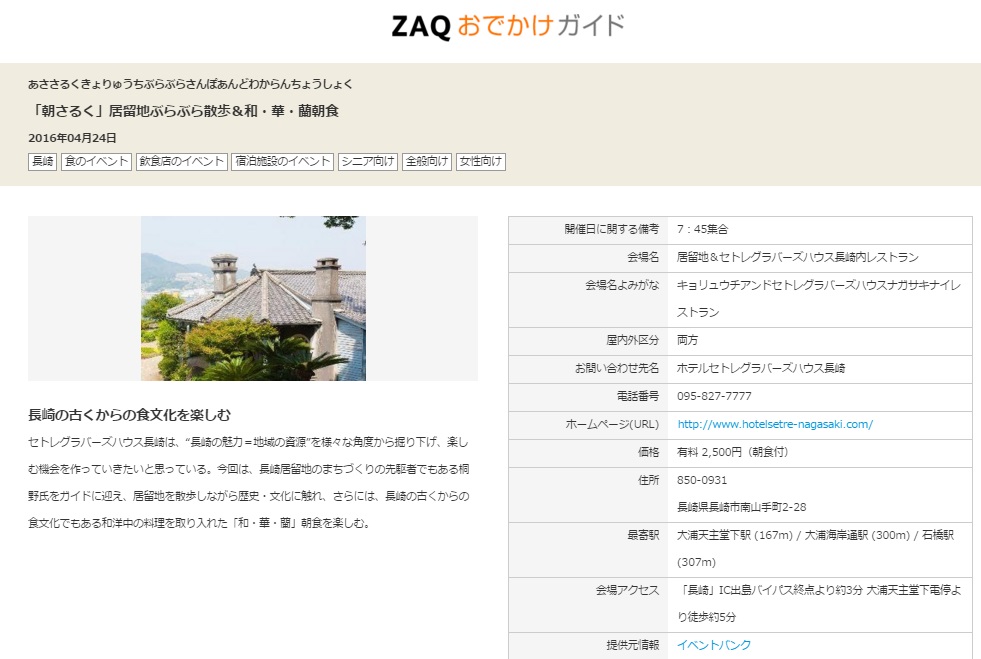This screenshot has width=981, height=659.
Task: Select the 長崎 tag
Action: pyautogui.click(x=42, y=162)
